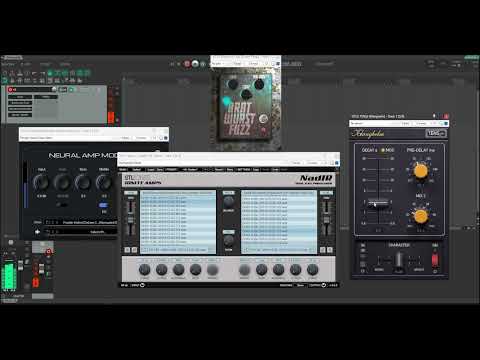Click the red power icon in track FX panel

coord(10,90)
